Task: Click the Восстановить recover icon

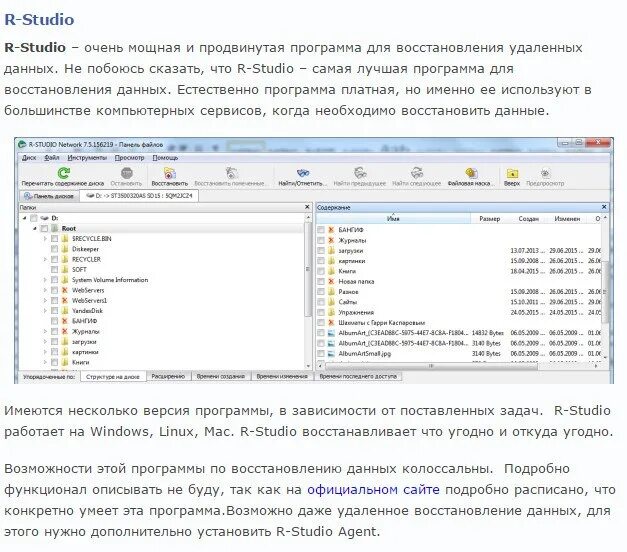Action: click(170, 173)
